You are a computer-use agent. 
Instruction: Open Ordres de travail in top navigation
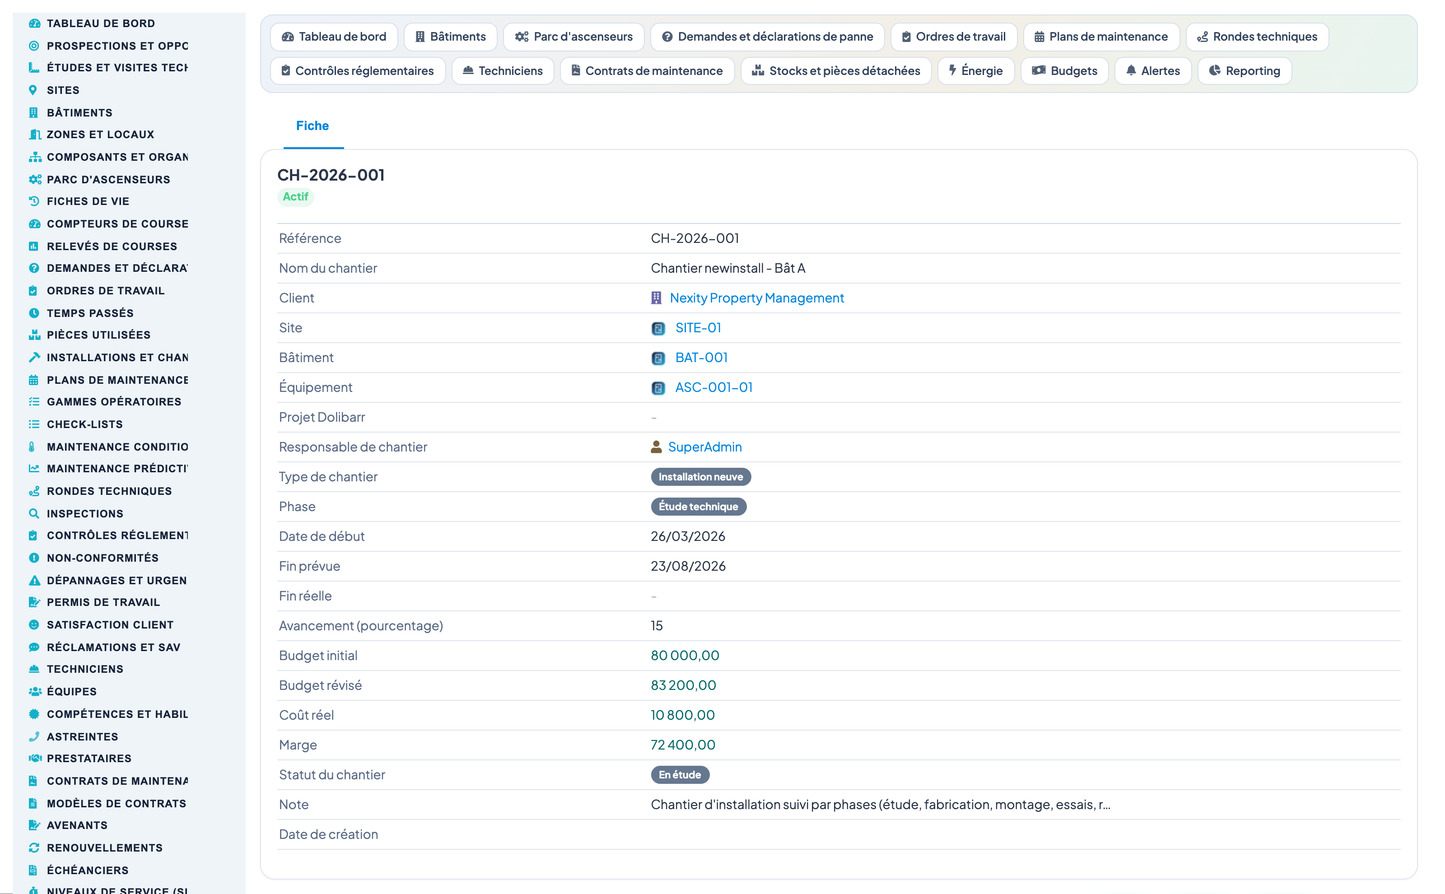click(x=954, y=37)
